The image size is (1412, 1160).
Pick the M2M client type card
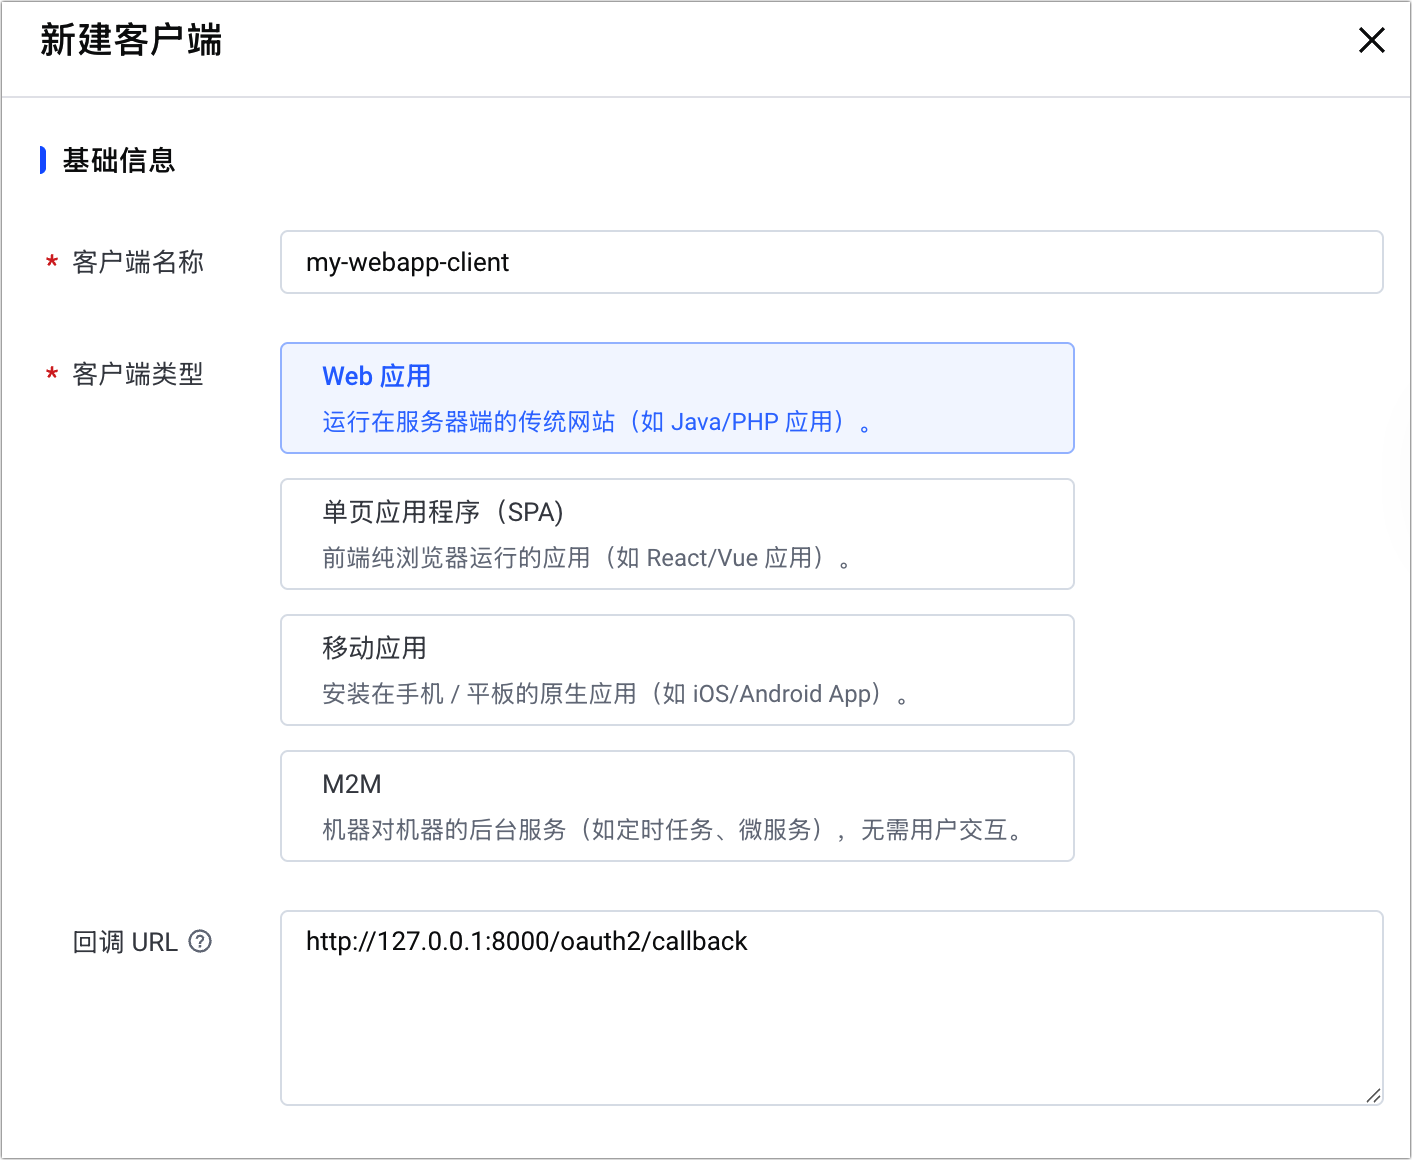point(677,806)
